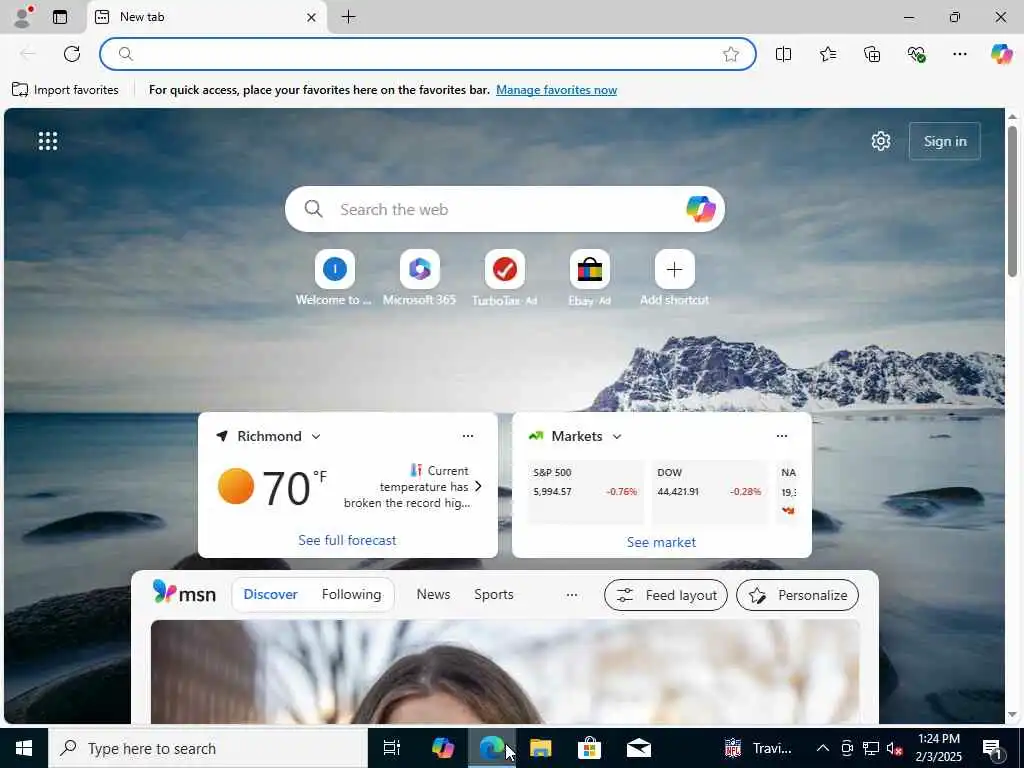Open the featured news story image
This screenshot has width=1024, height=768.
pos(505,671)
